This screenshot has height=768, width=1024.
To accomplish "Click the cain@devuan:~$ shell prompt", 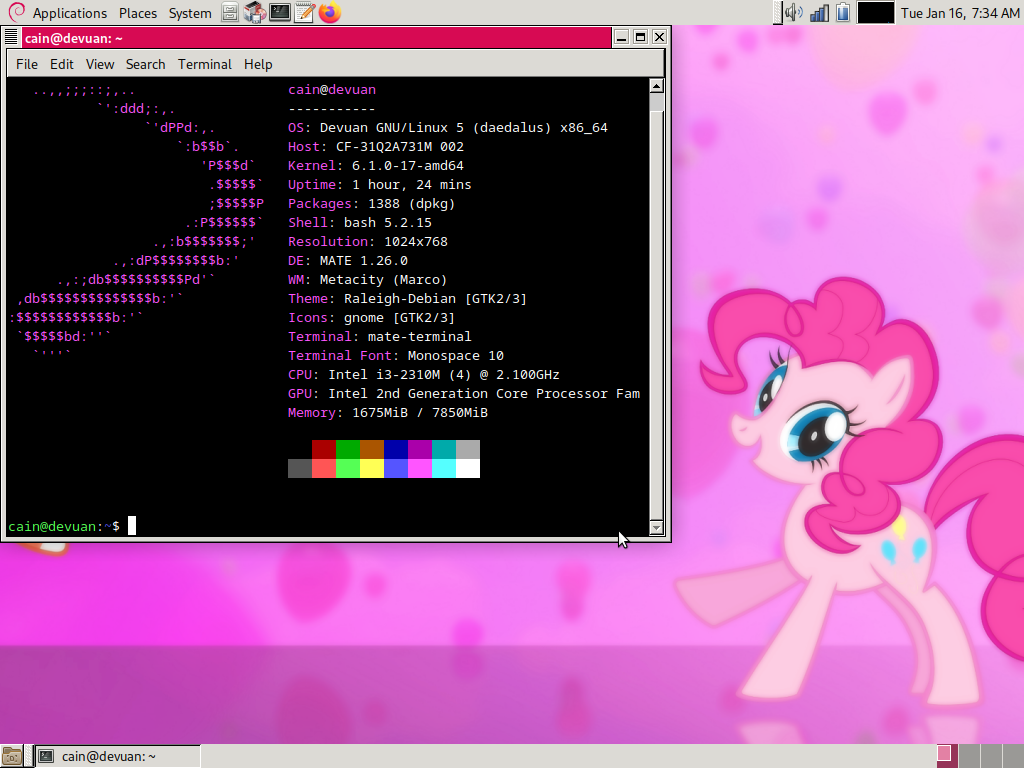I will (x=63, y=526).
